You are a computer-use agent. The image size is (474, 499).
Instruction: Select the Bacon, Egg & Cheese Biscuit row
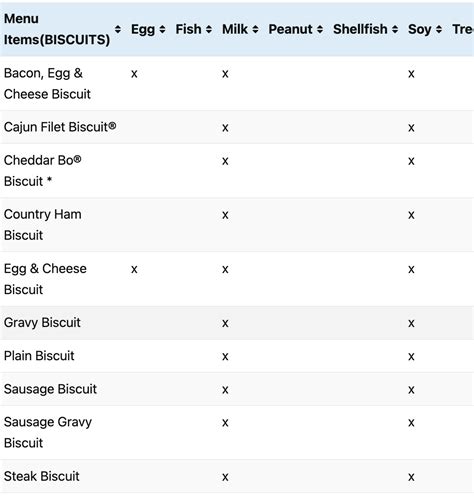[237, 83]
